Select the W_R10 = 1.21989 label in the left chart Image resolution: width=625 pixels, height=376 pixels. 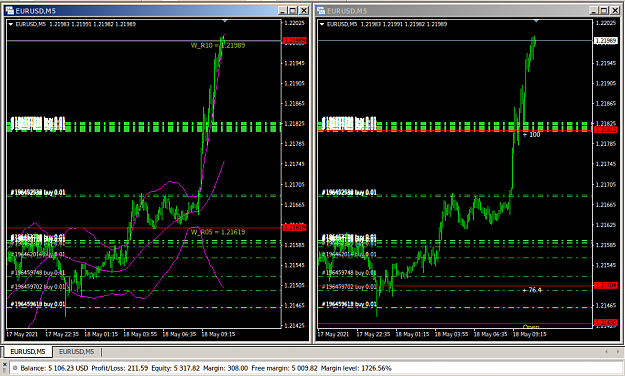click(x=218, y=45)
